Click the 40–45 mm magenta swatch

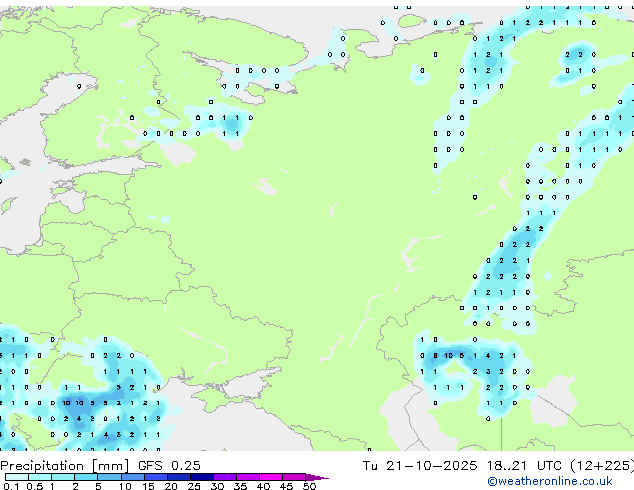[271, 477]
